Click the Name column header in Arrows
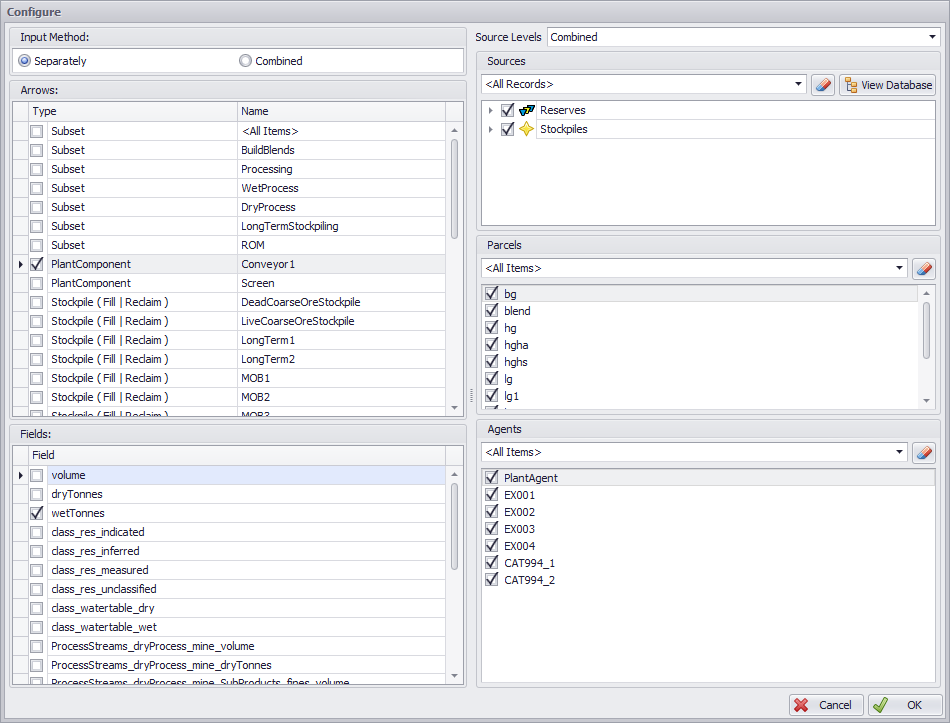Viewport: 950px width, 723px height. point(340,112)
